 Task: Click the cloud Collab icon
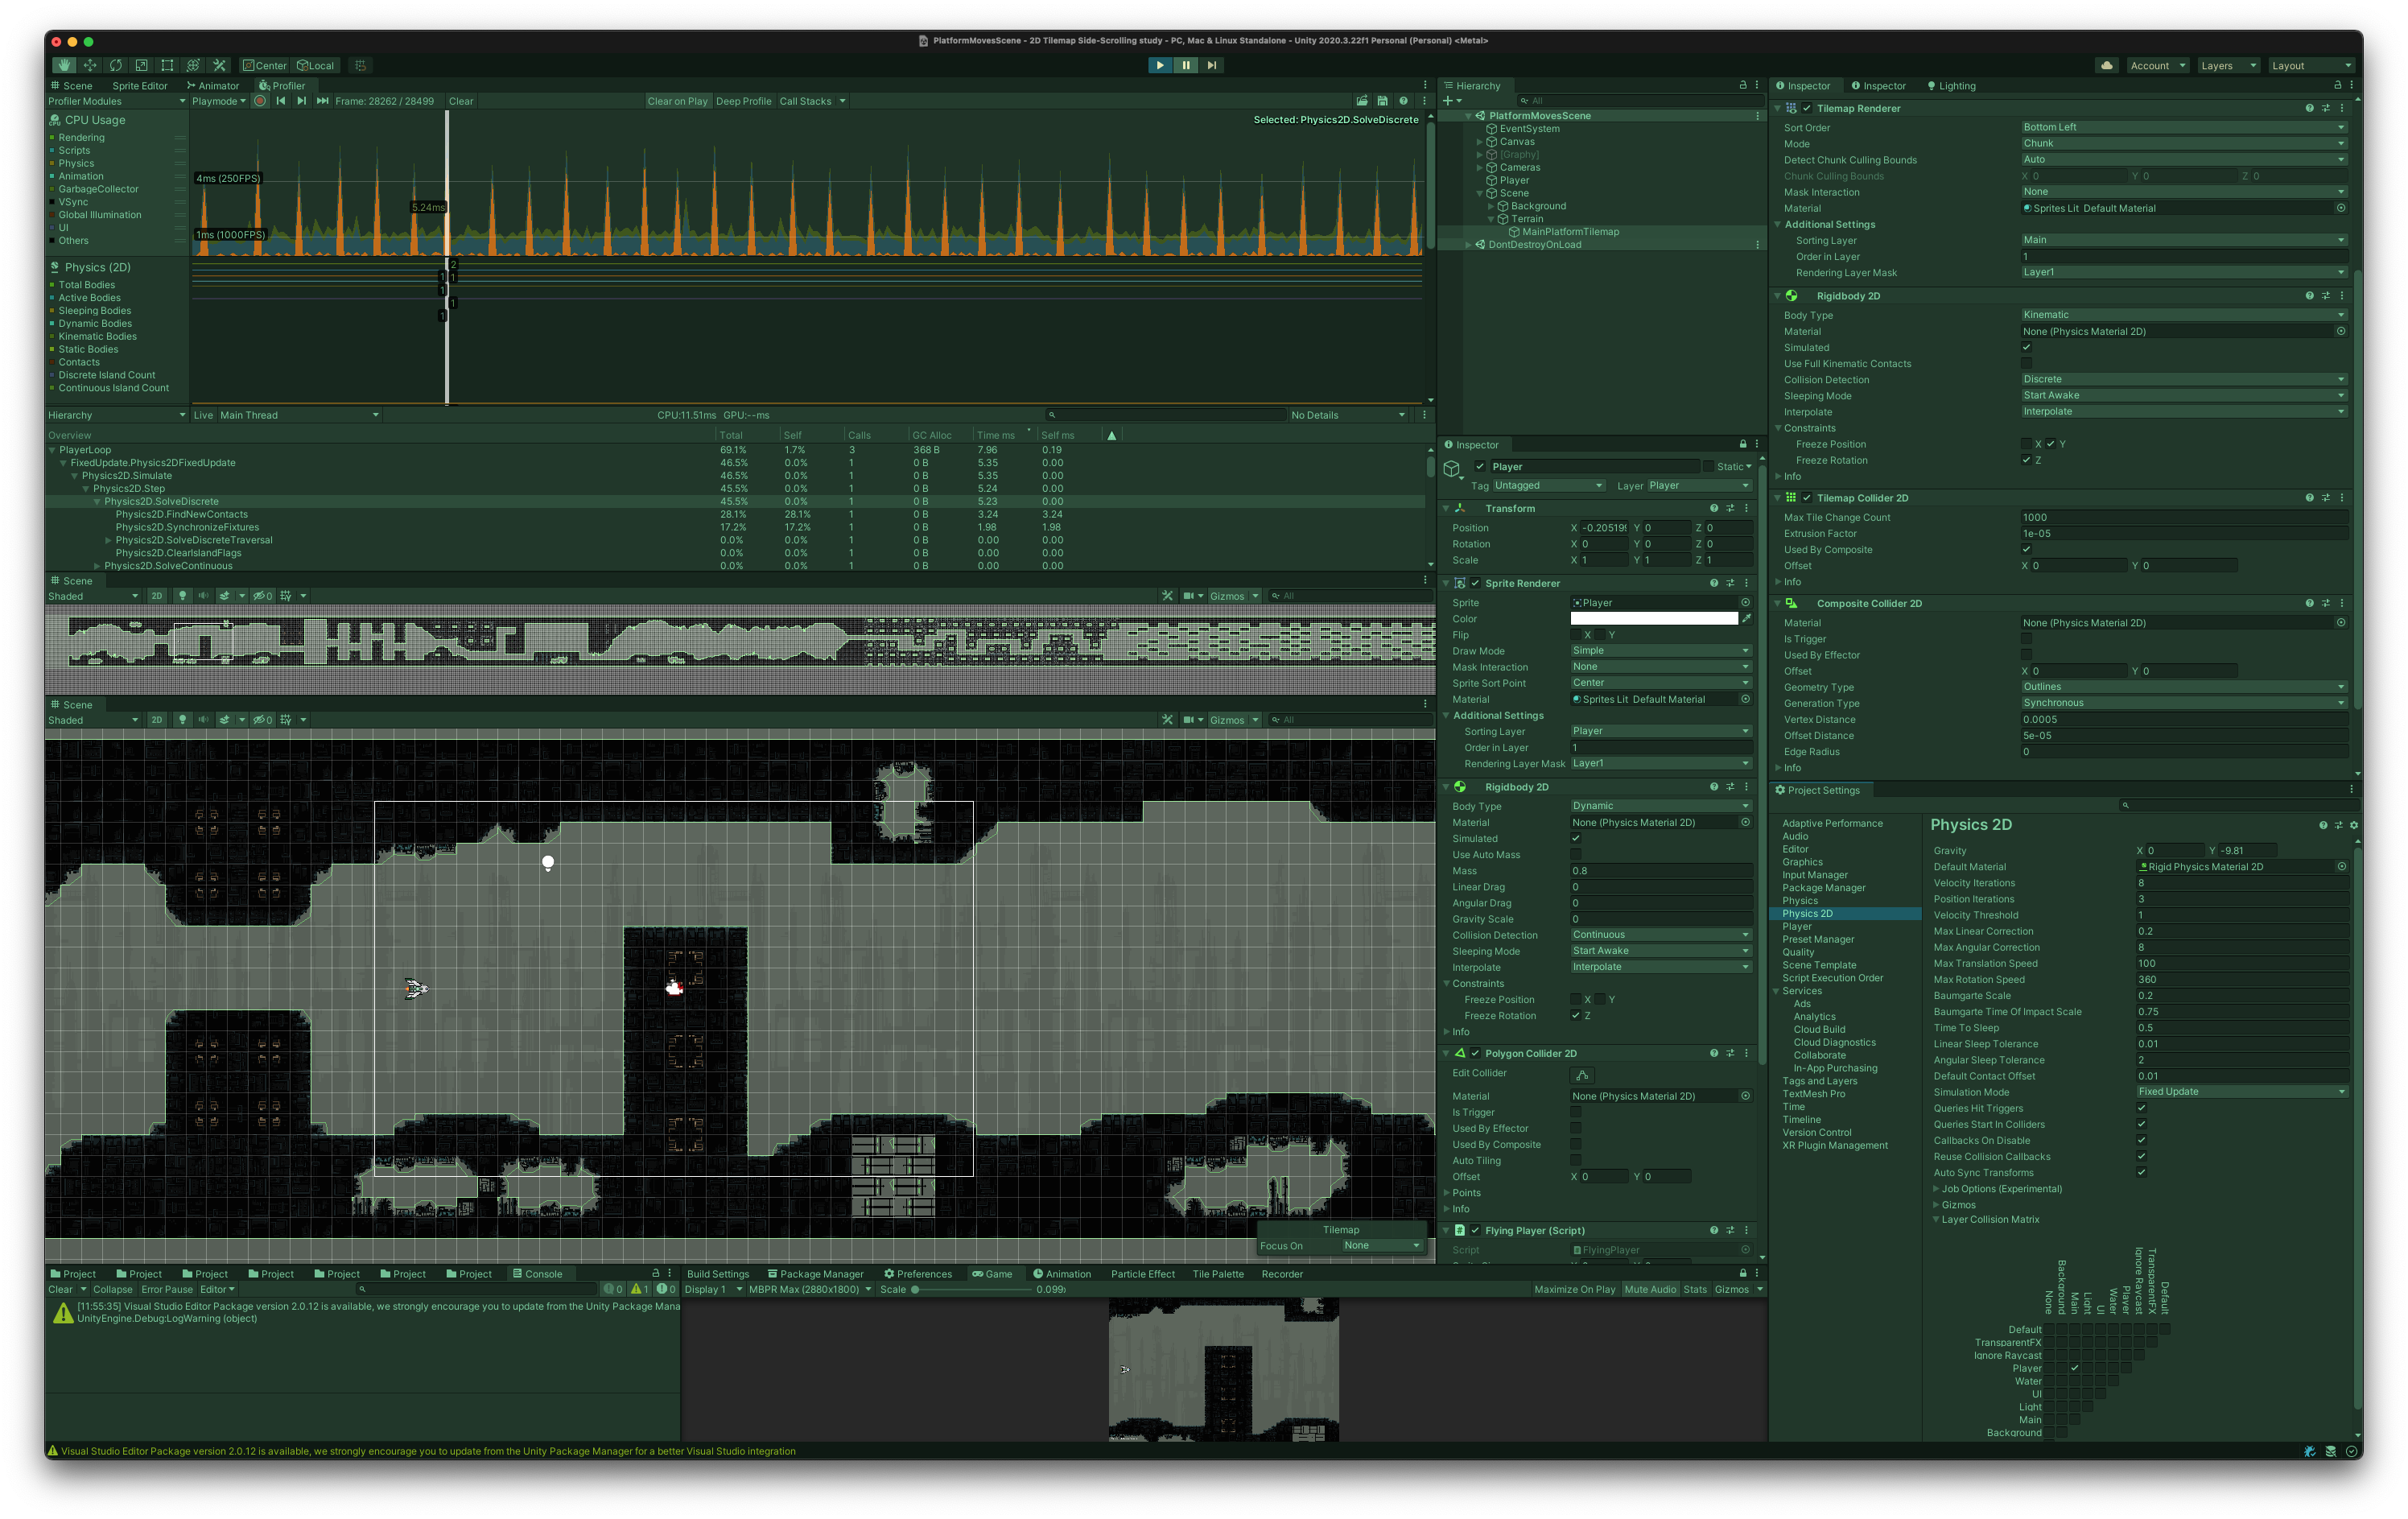tap(2106, 66)
